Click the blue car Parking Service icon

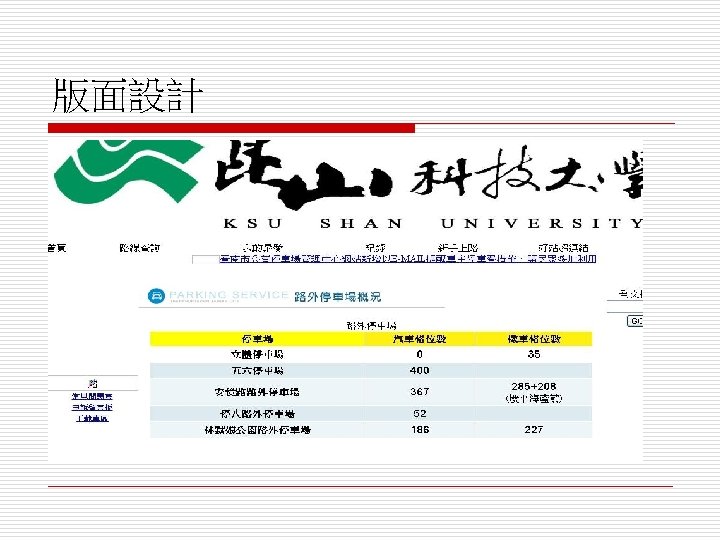(156, 296)
